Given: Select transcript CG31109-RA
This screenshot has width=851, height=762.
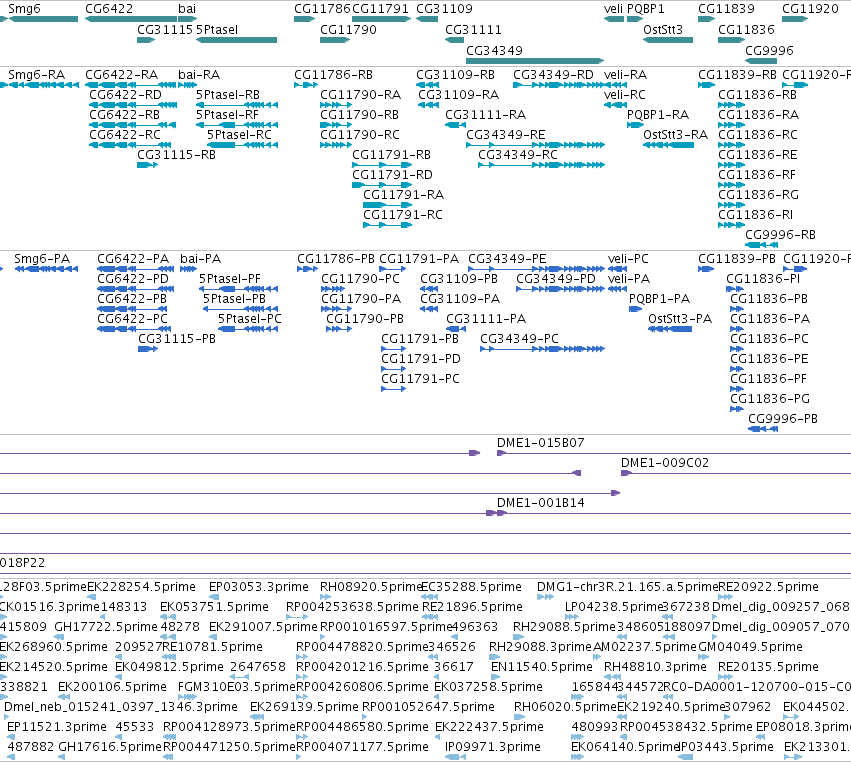Looking at the screenshot, I should (x=458, y=94).
